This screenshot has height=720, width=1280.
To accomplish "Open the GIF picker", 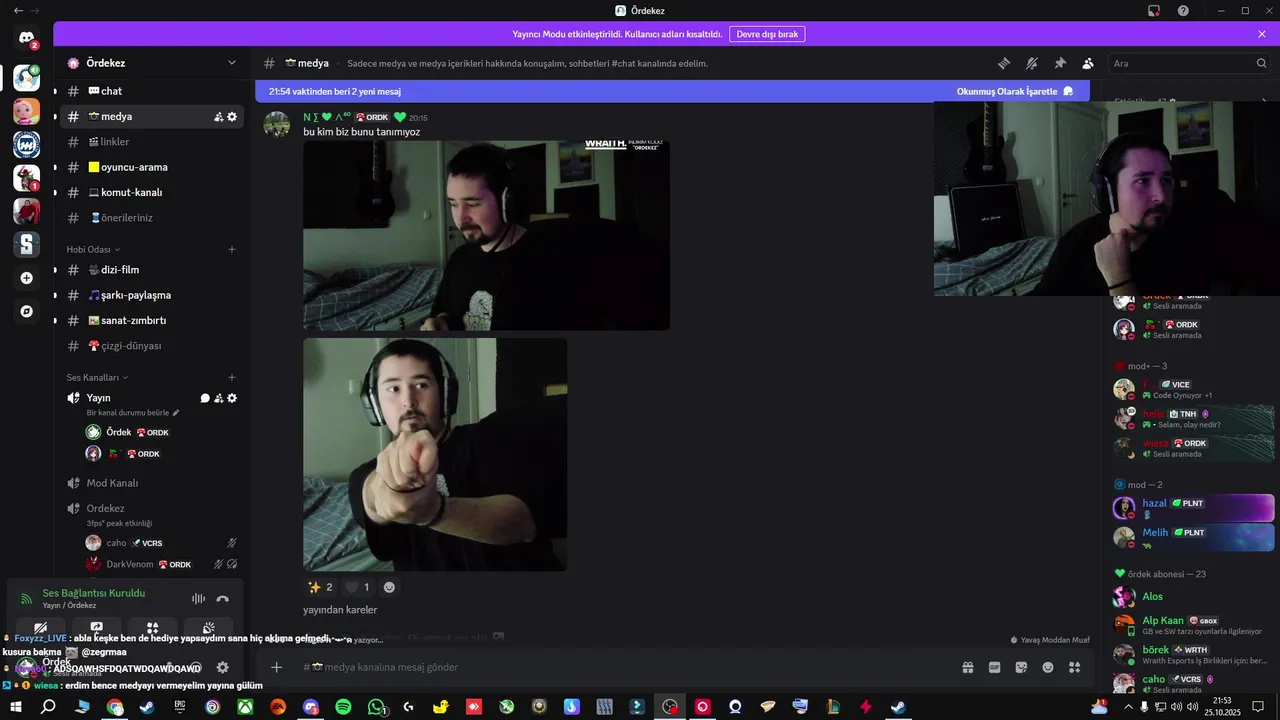I will (x=995, y=667).
